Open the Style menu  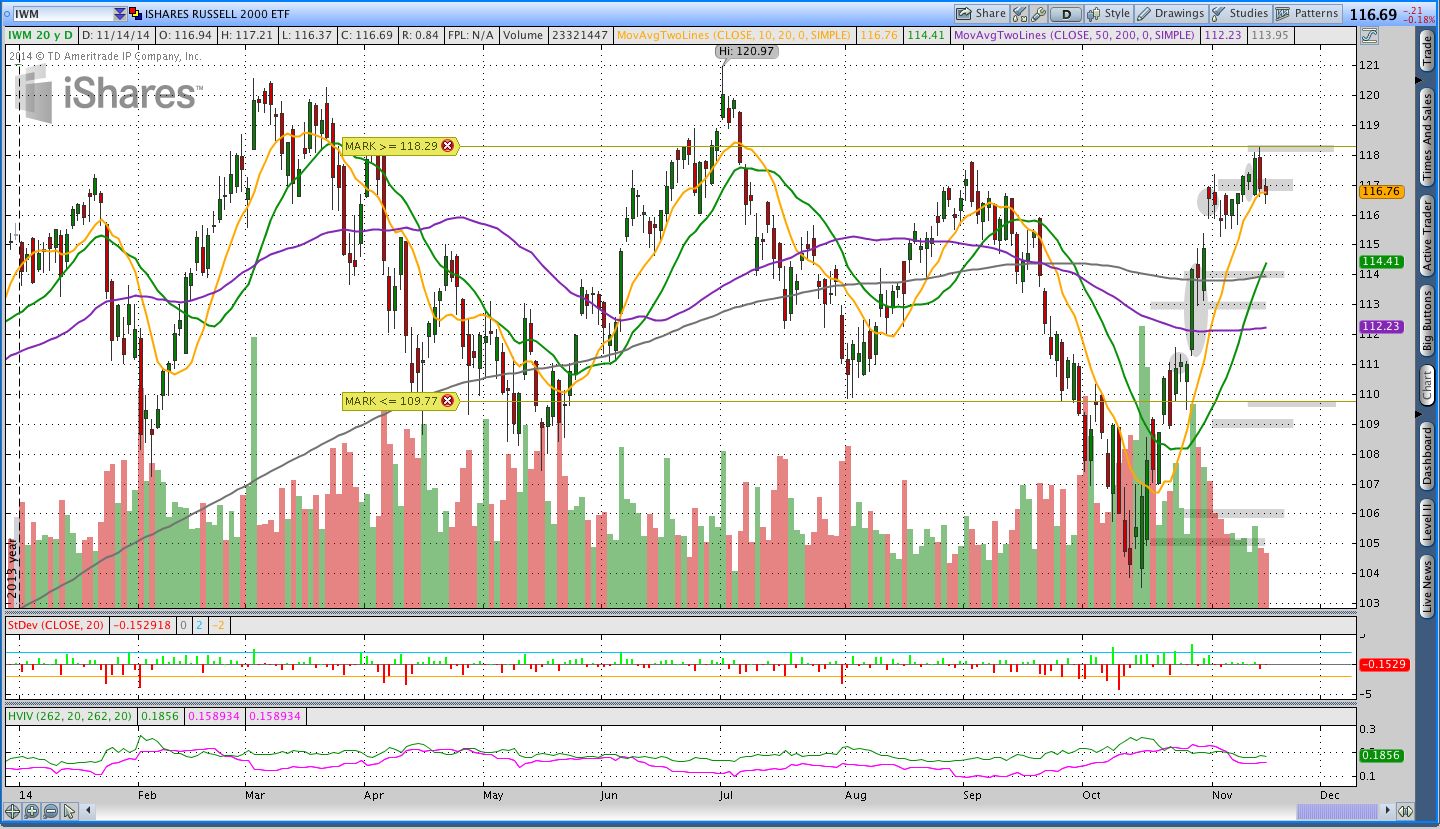[x=1109, y=14]
